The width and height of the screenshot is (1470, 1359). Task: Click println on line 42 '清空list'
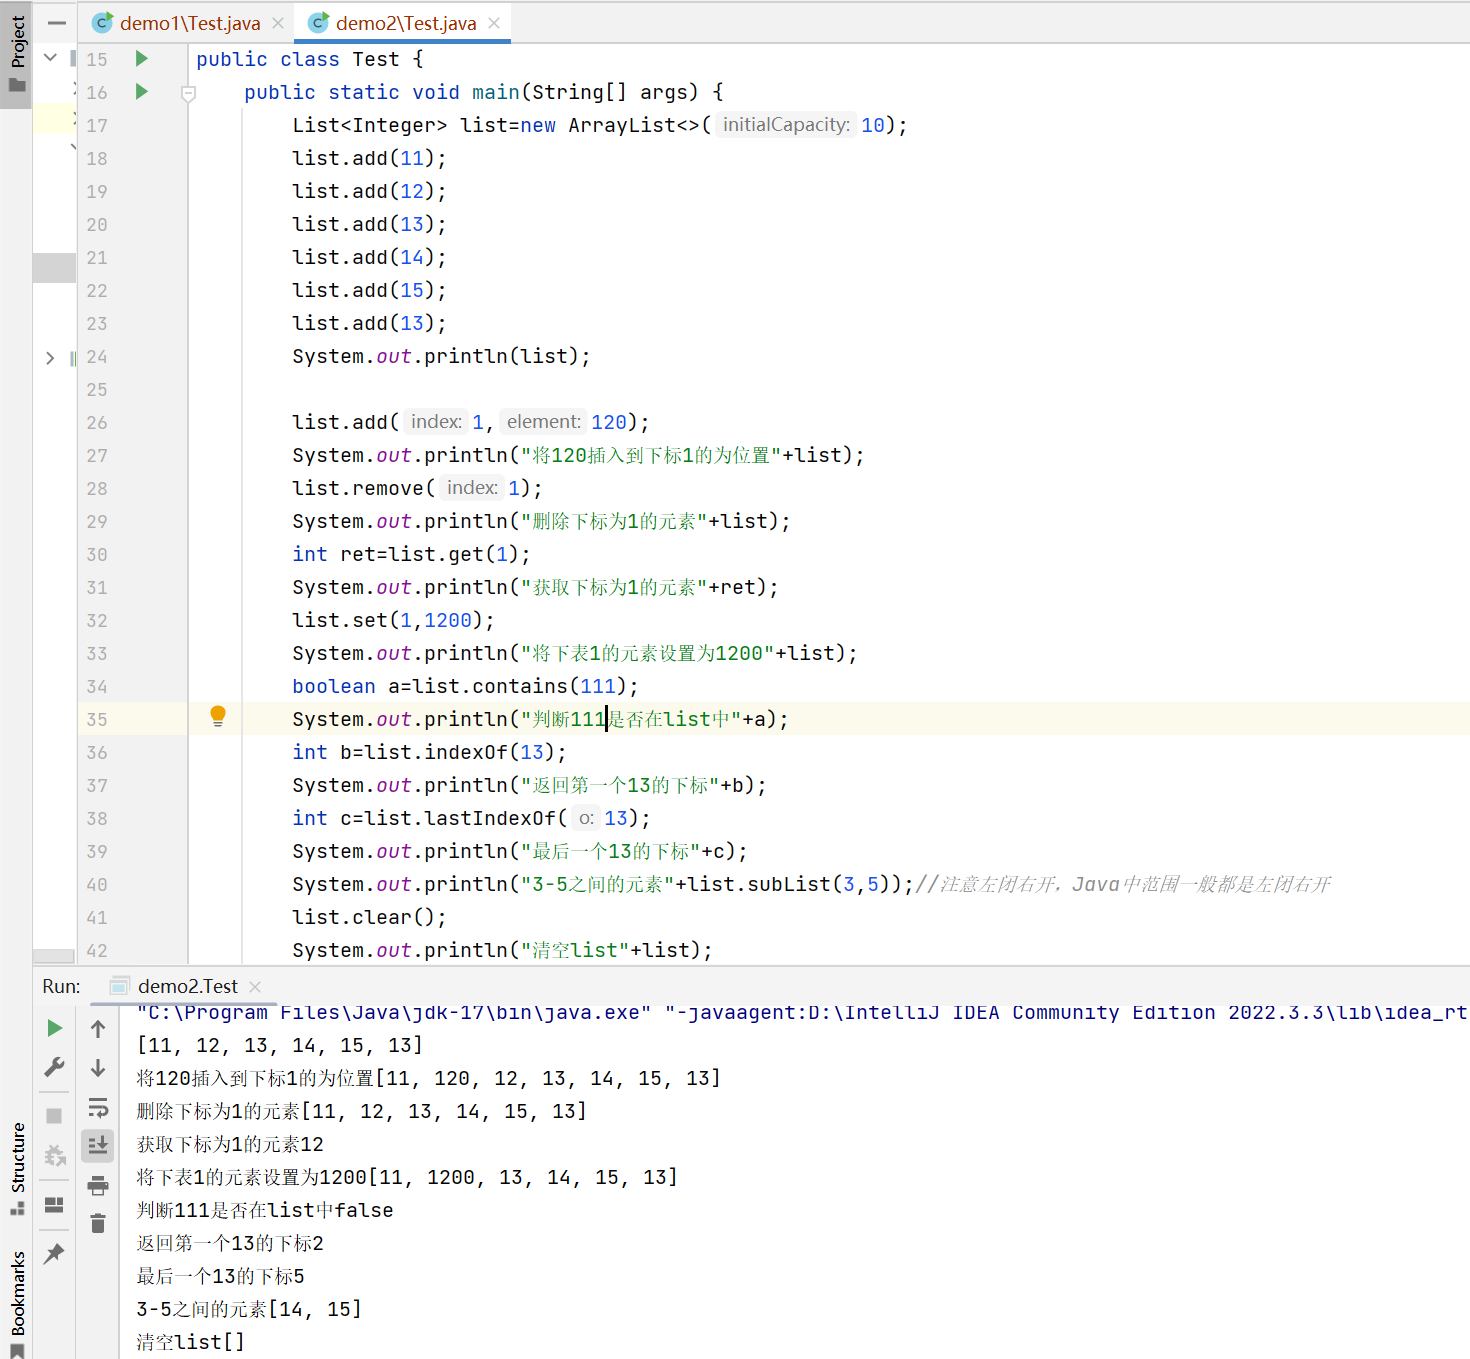click(502, 950)
